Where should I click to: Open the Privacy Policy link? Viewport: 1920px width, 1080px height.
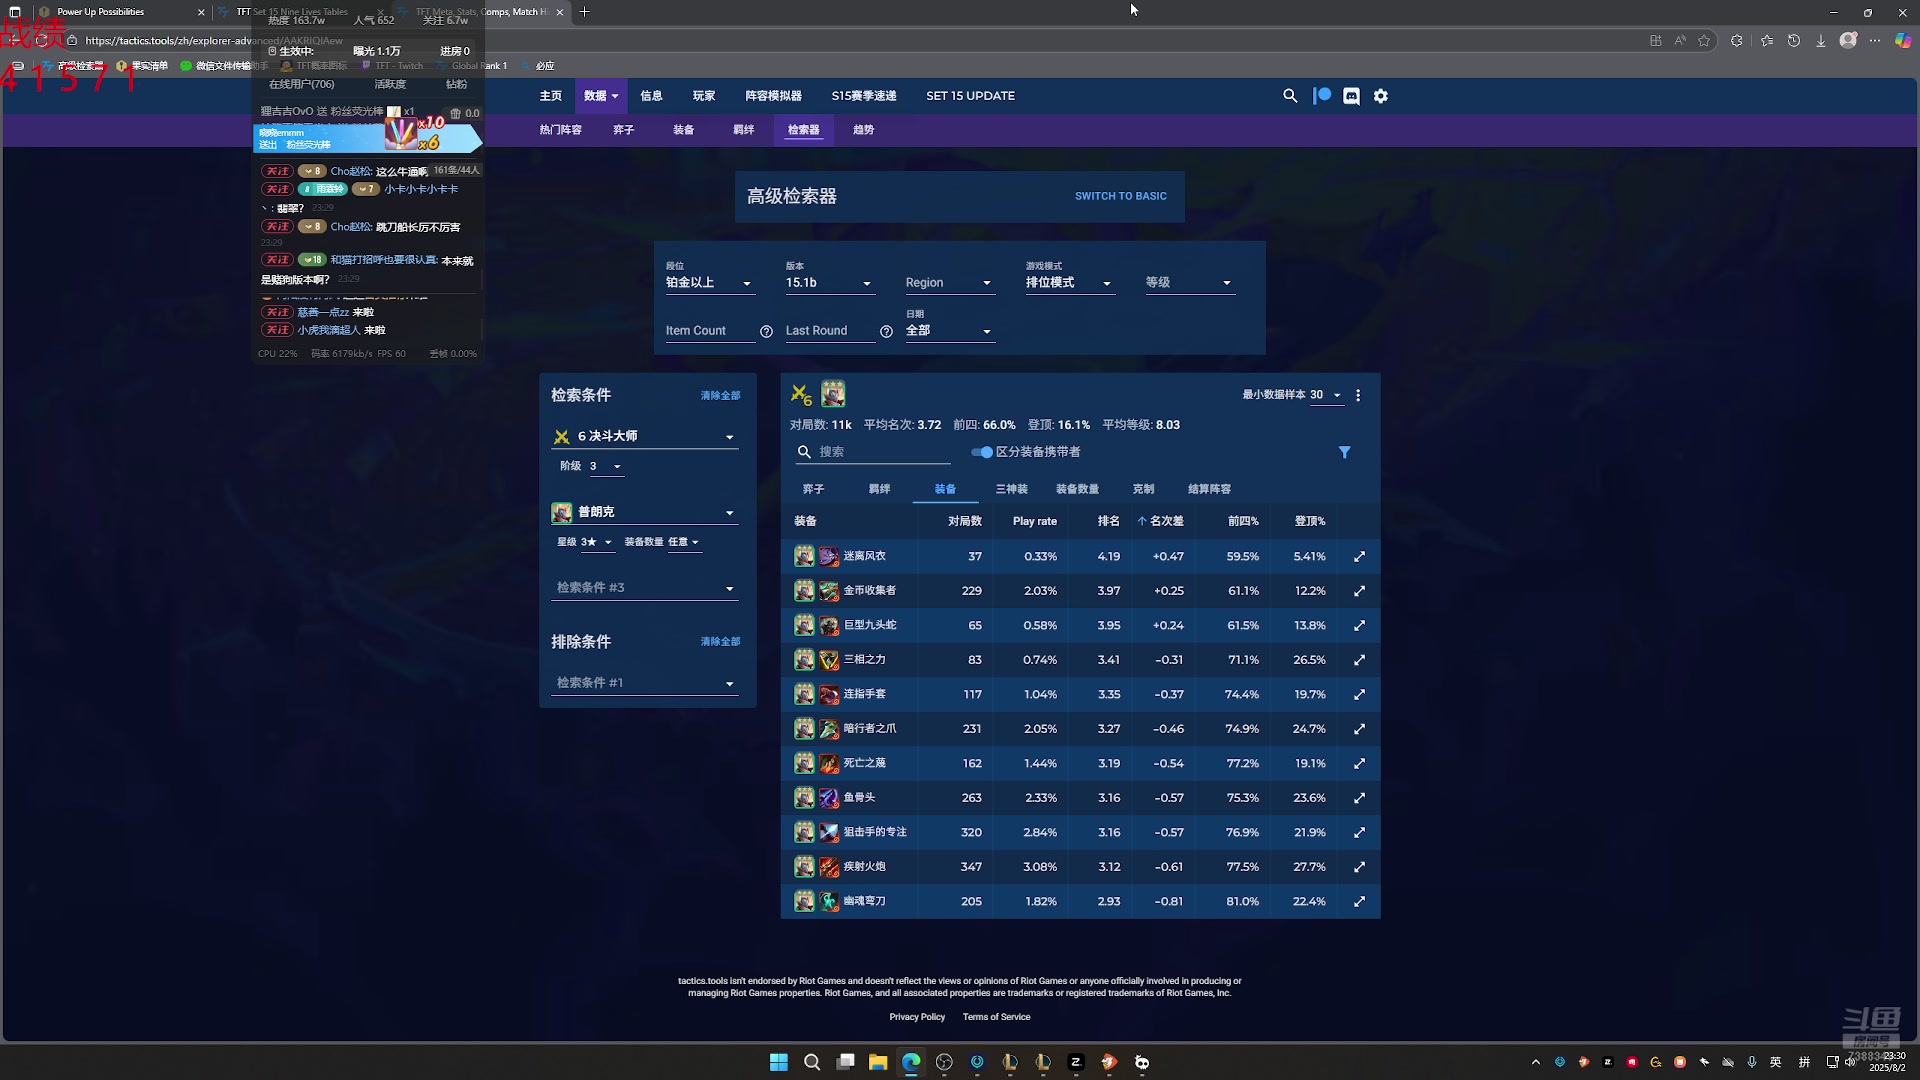tap(917, 1017)
